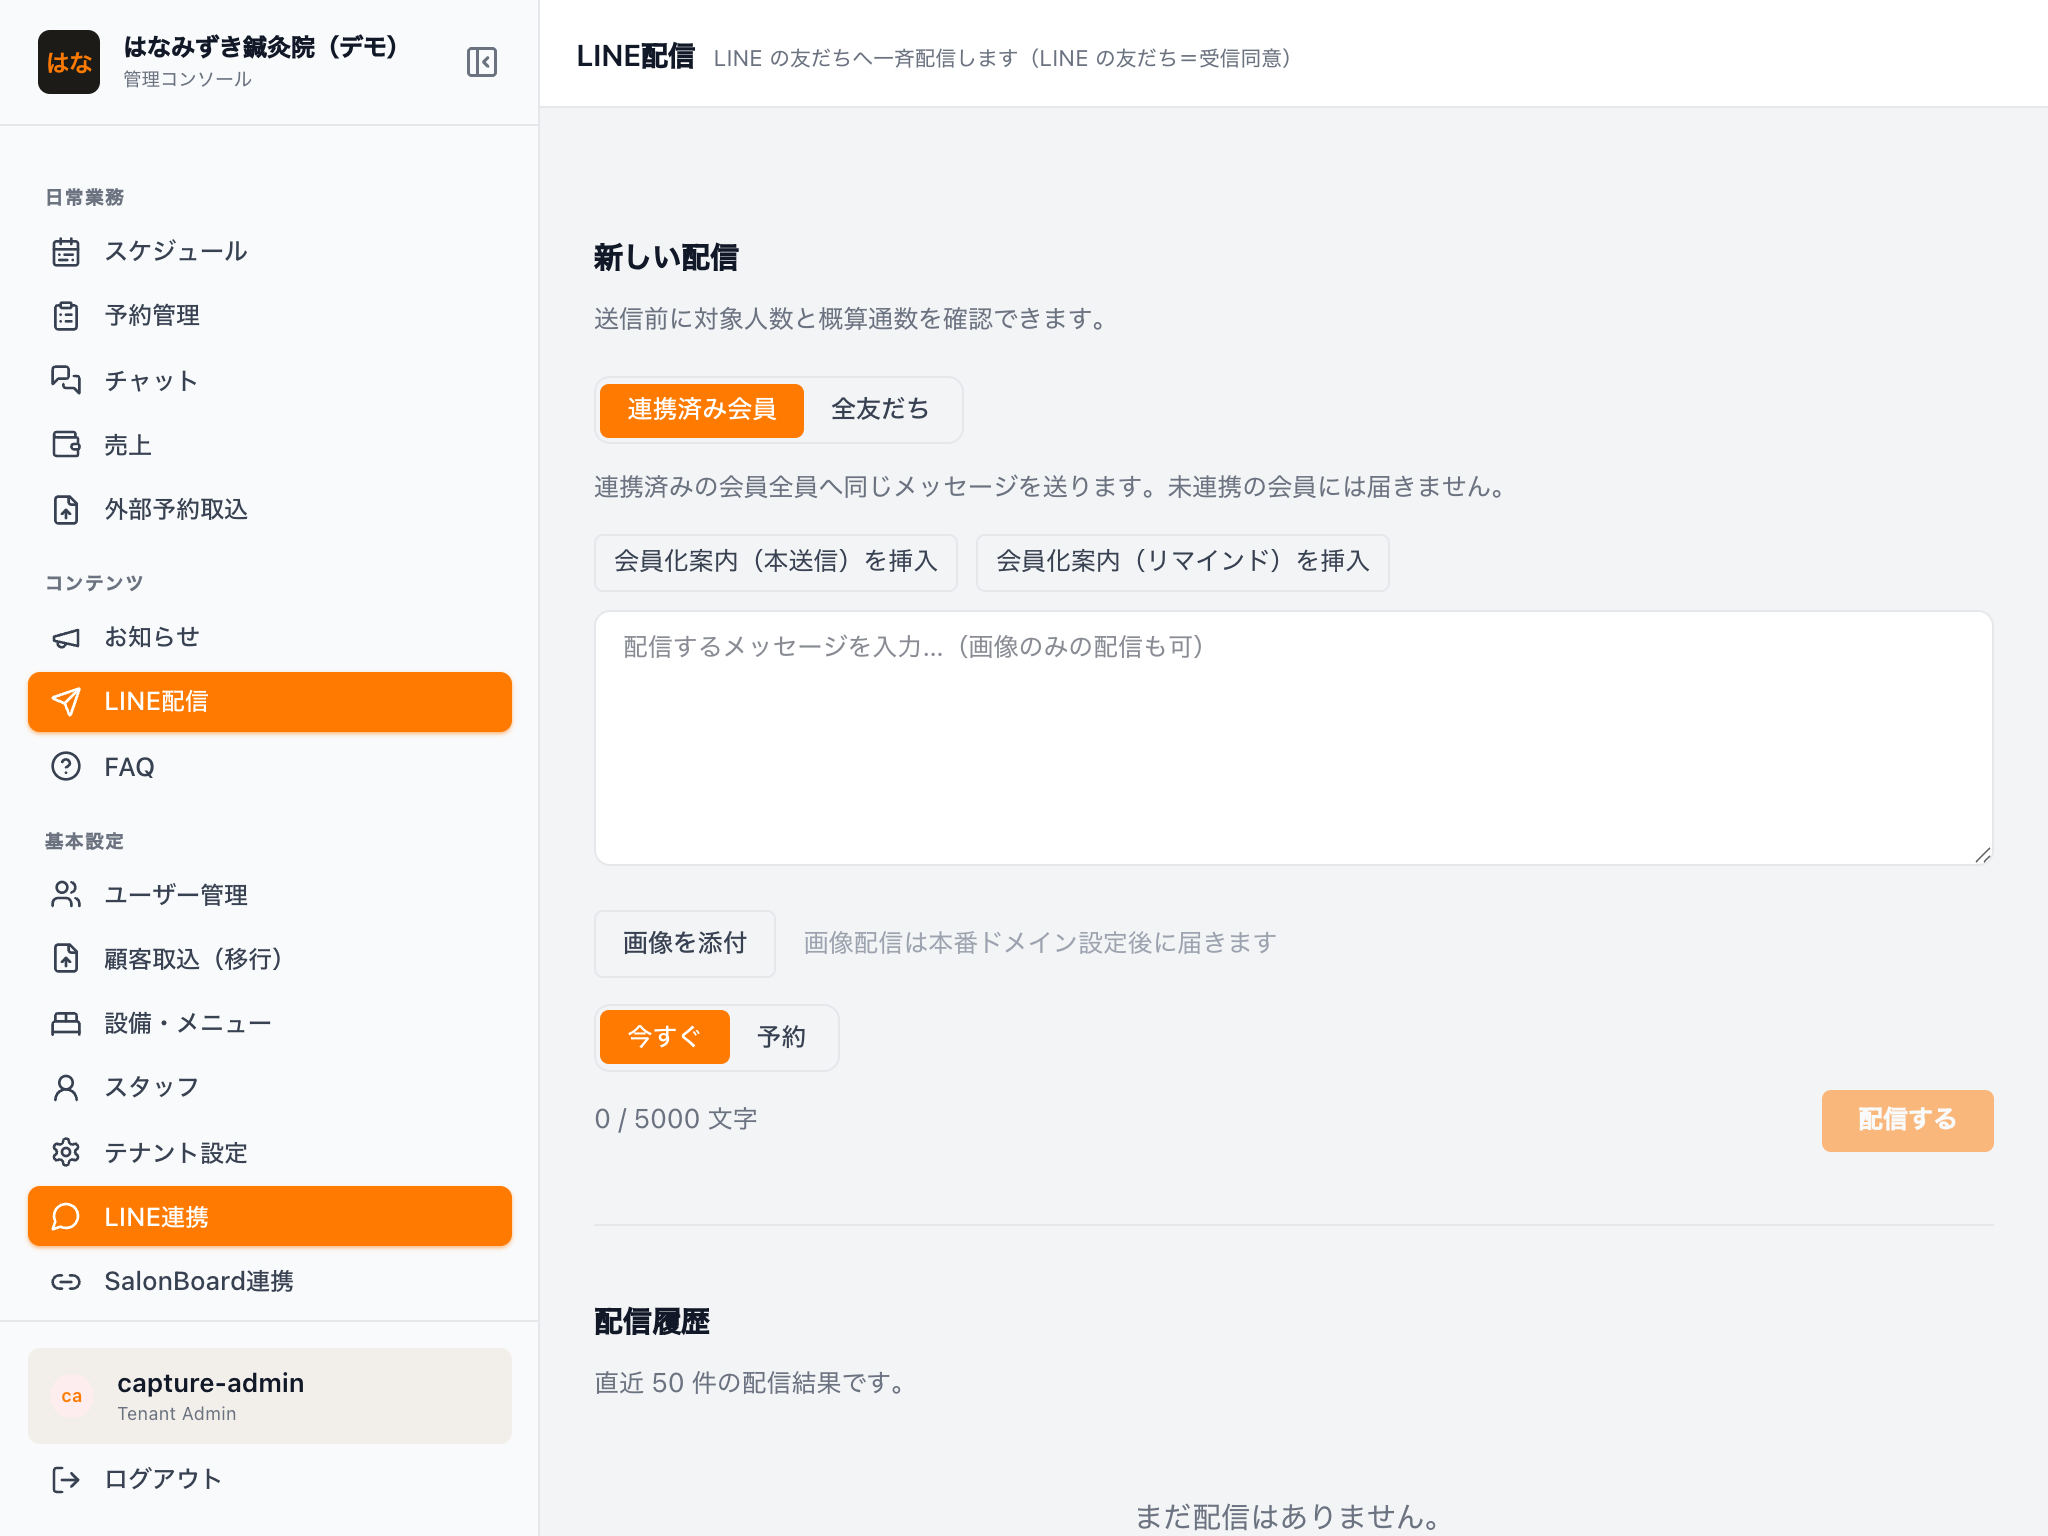The image size is (2048, 1536).
Task: Grab the message textarea resize handle
Action: pyautogui.click(x=1982, y=855)
